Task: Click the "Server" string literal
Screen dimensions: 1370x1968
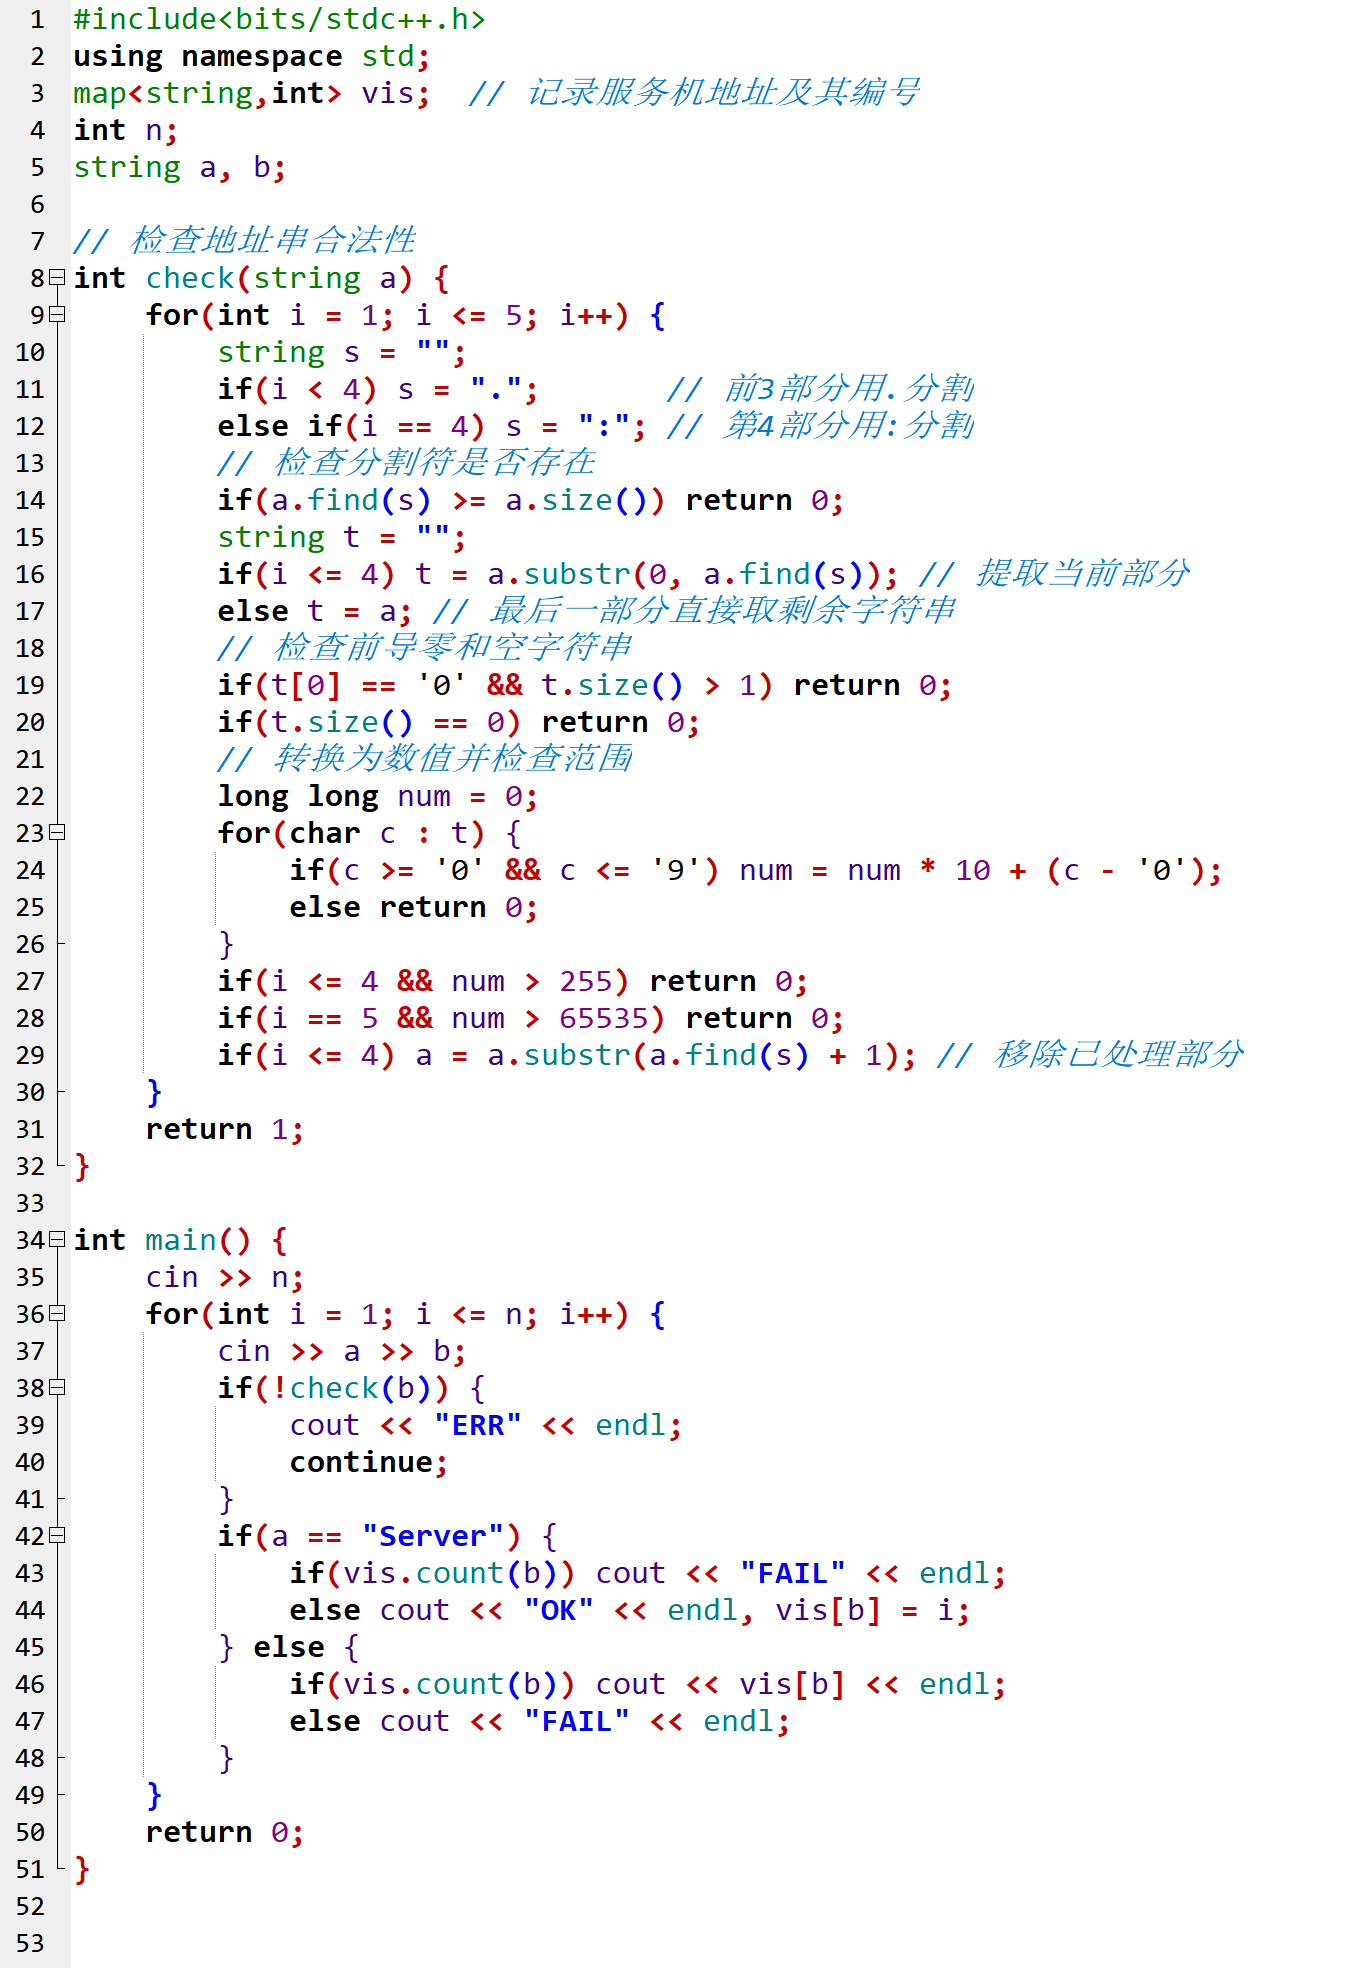Action: coord(432,1536)
